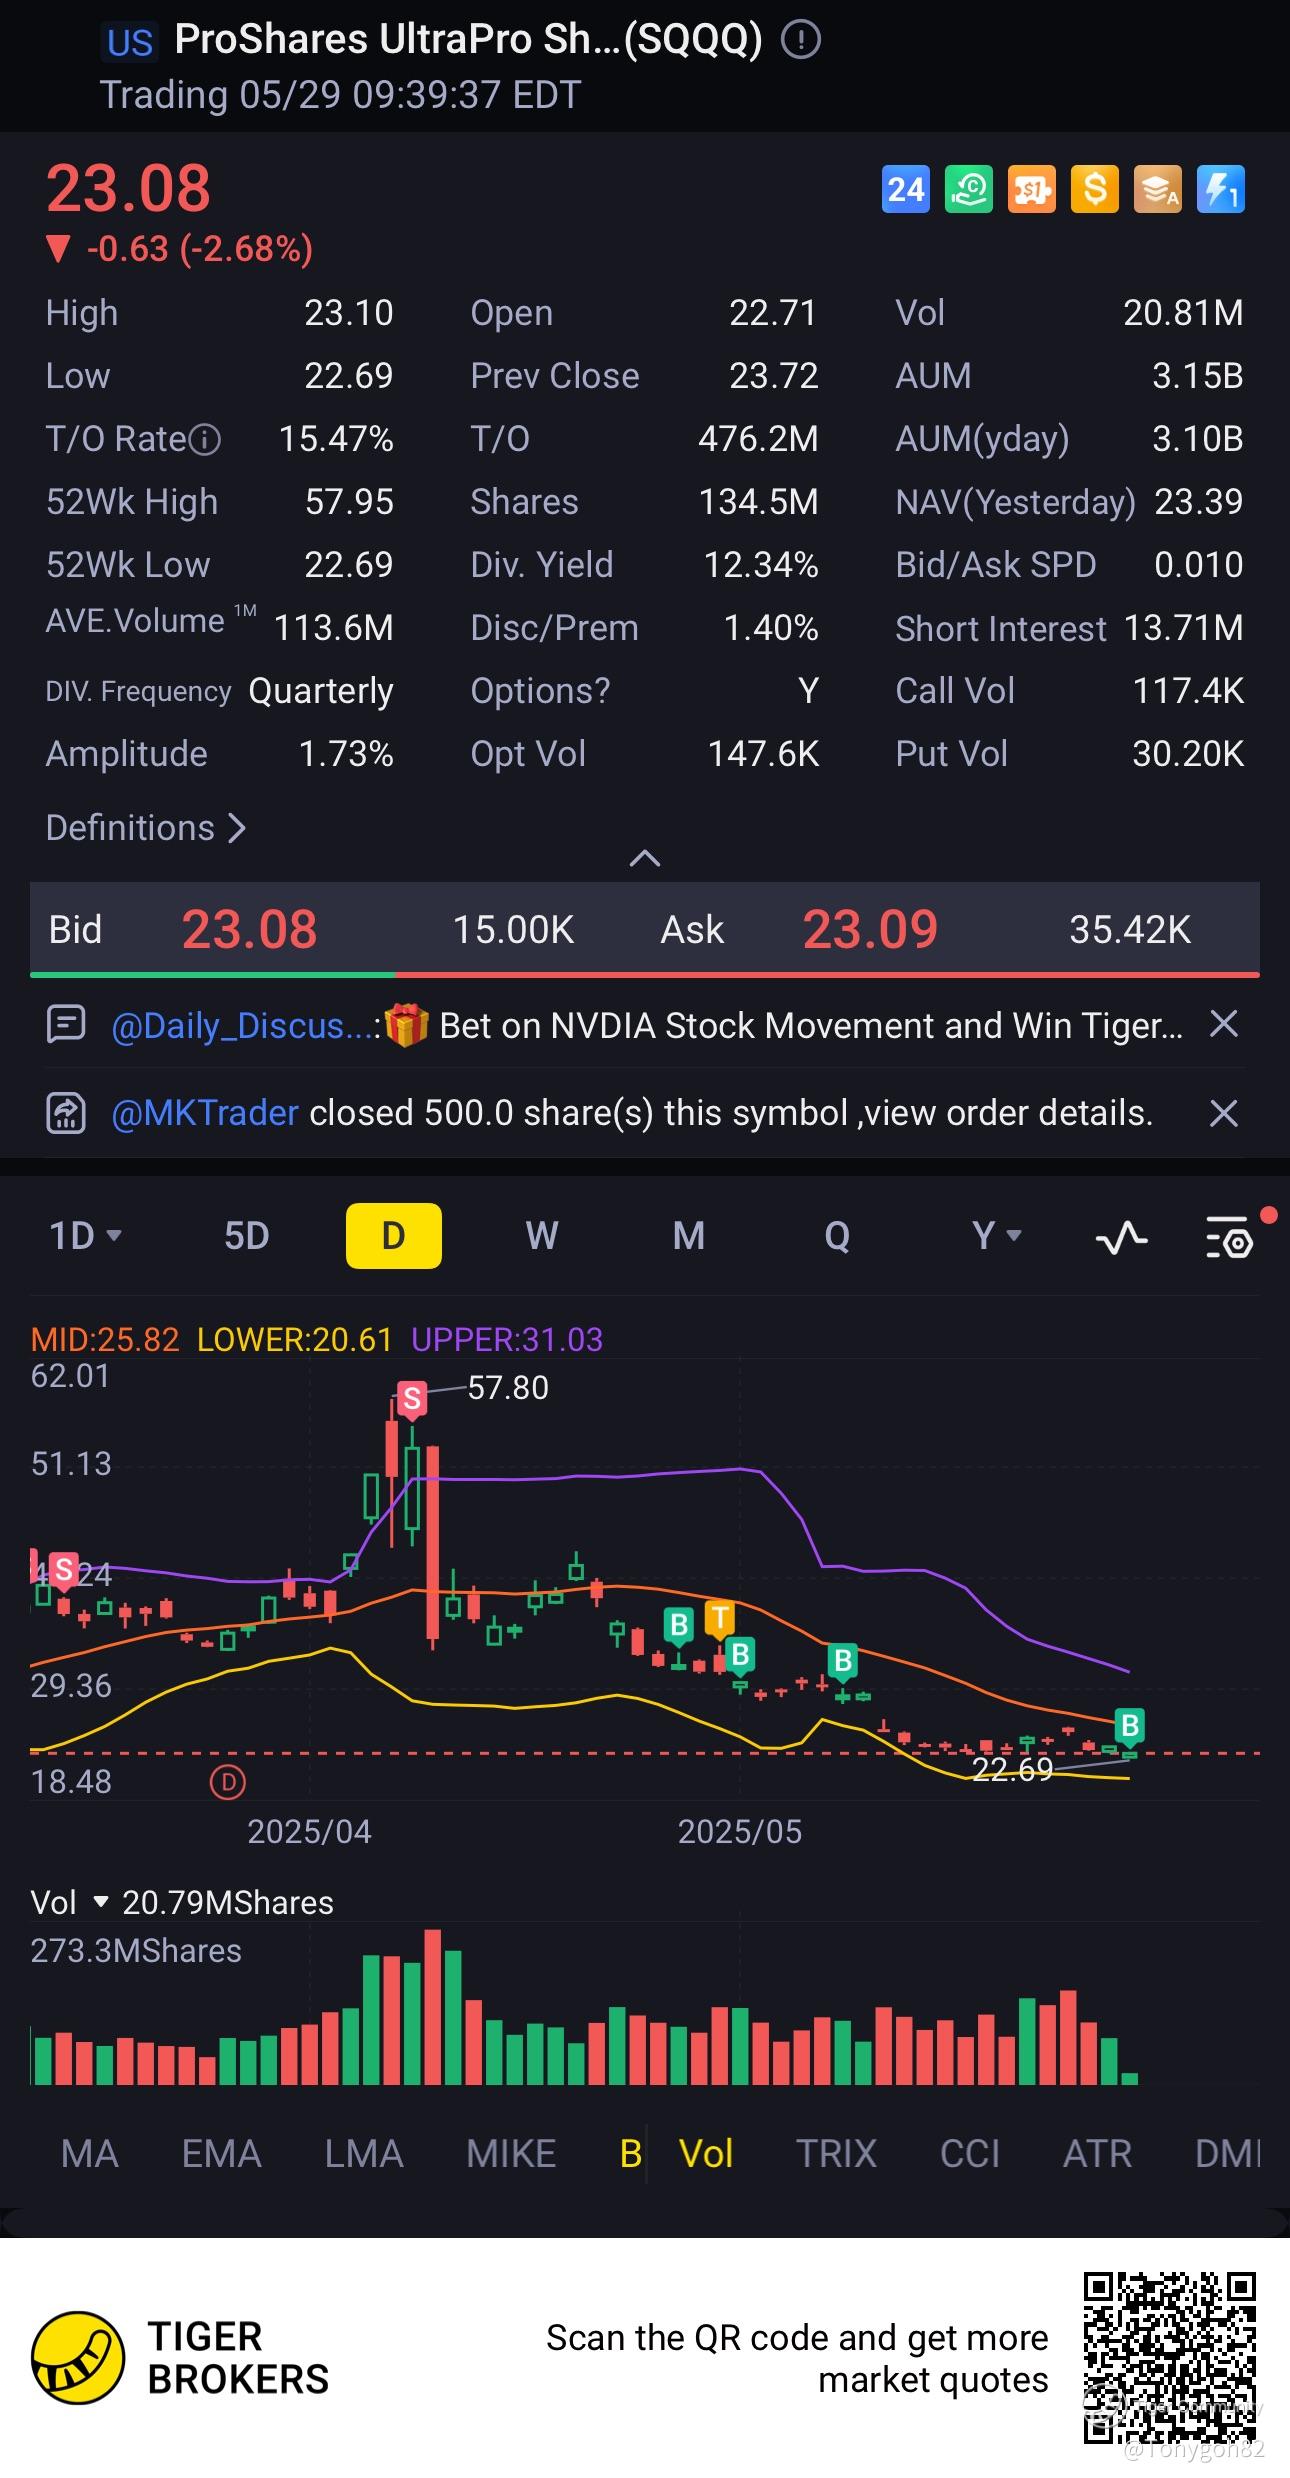The width and height of the screenshot is (1290, 2478).
Task: View order details in MKTrader notification
Action: 1008,1113
